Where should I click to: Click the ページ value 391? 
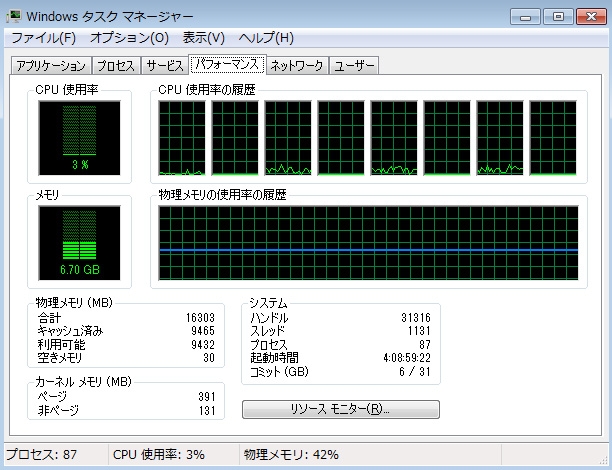tap(207, 397)
